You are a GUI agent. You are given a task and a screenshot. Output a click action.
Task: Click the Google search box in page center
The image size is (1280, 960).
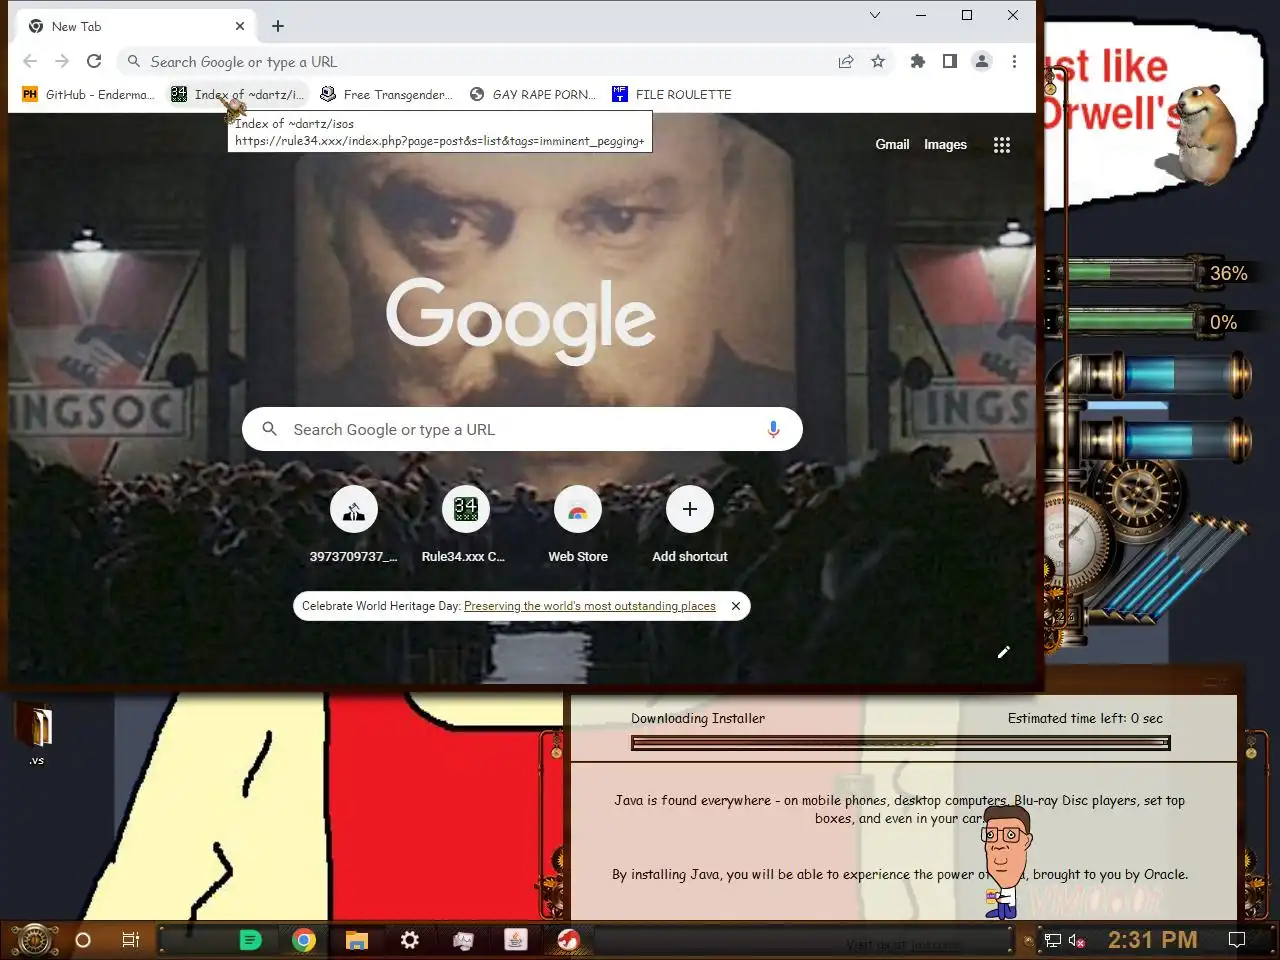[522, 429]
